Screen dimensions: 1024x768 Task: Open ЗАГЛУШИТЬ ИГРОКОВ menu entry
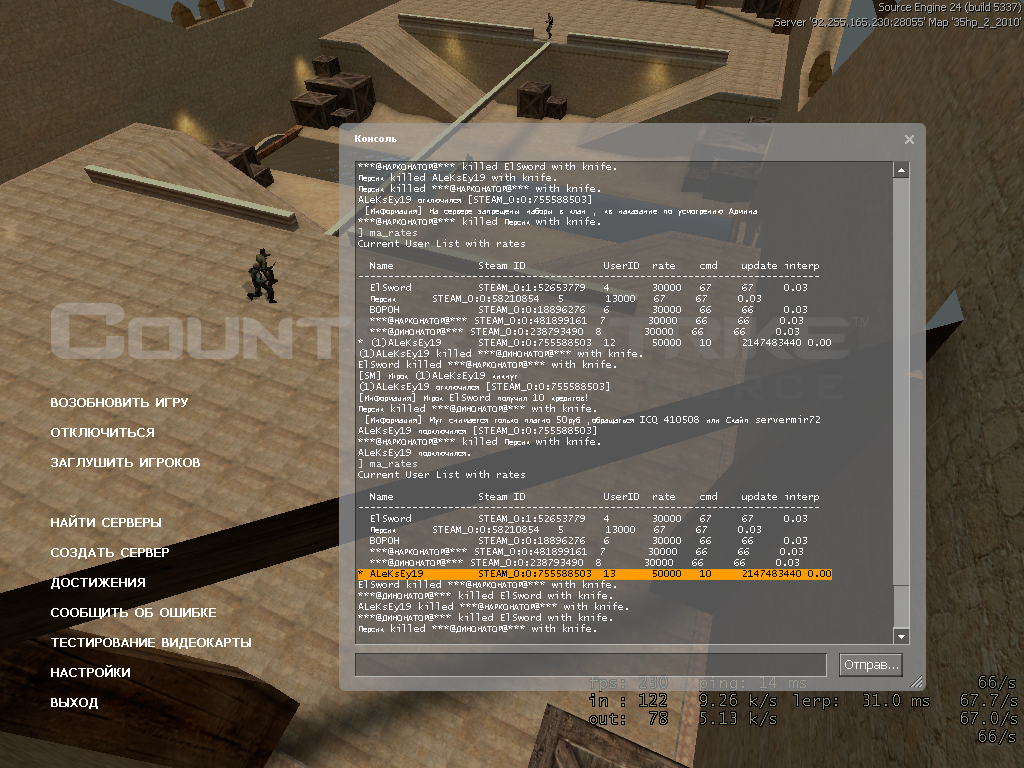click(x=125, y=462)
